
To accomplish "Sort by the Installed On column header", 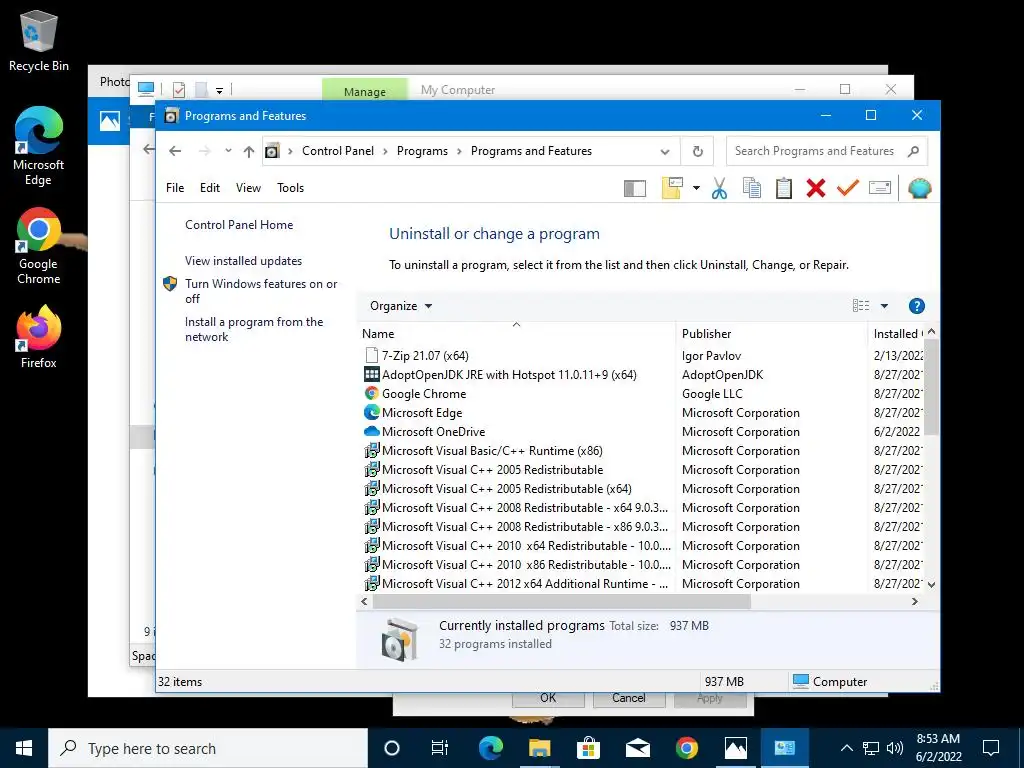I will click(x=897, y=333).
